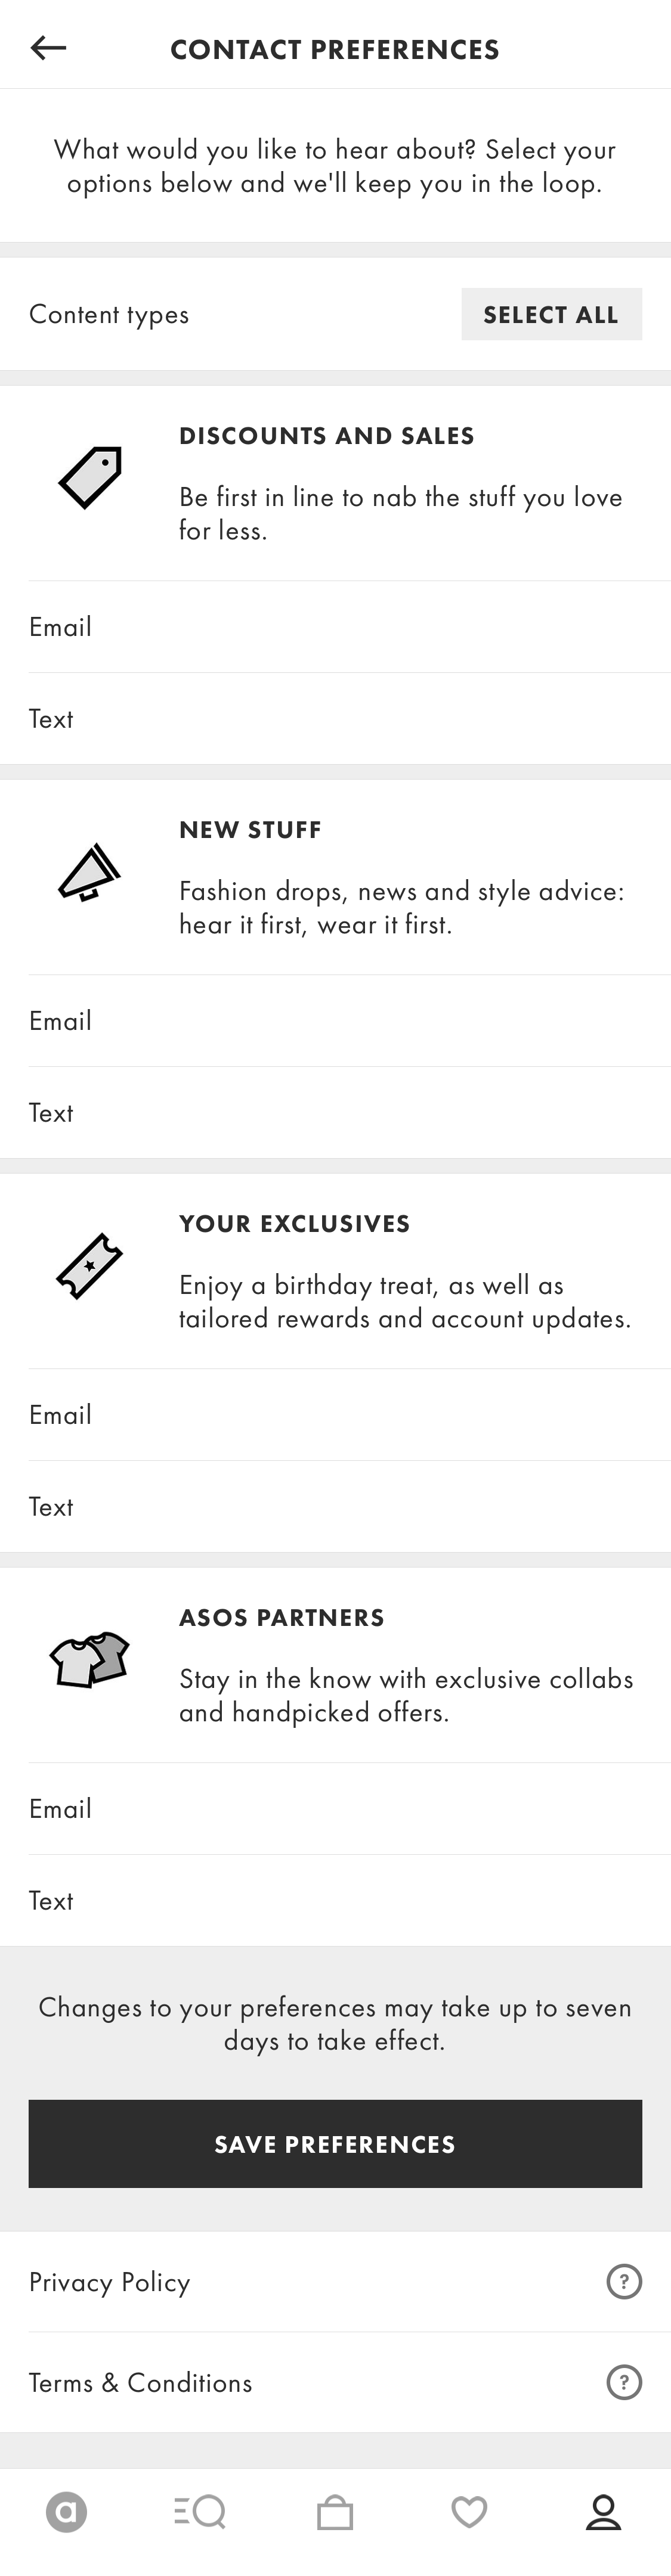Open search from the bottom navigation
Image resolution: width=671 pixels, height=2576 pixels.
pyautogui.click(x=201, y=2512)
